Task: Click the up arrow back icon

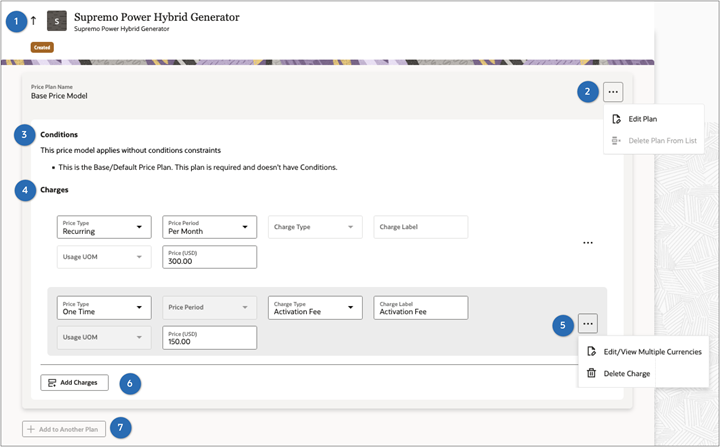Action: coord(33,21)
